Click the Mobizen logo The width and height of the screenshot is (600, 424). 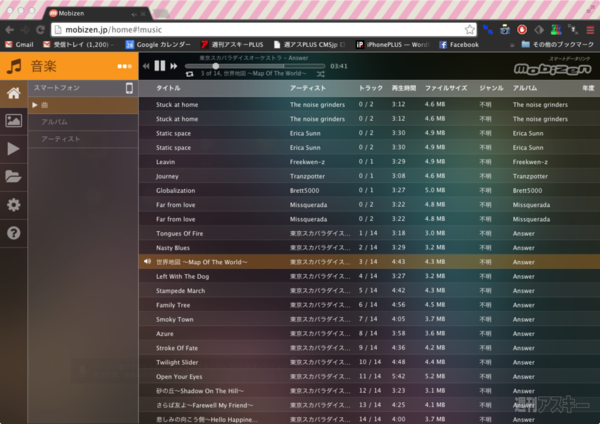coord(553,69)
